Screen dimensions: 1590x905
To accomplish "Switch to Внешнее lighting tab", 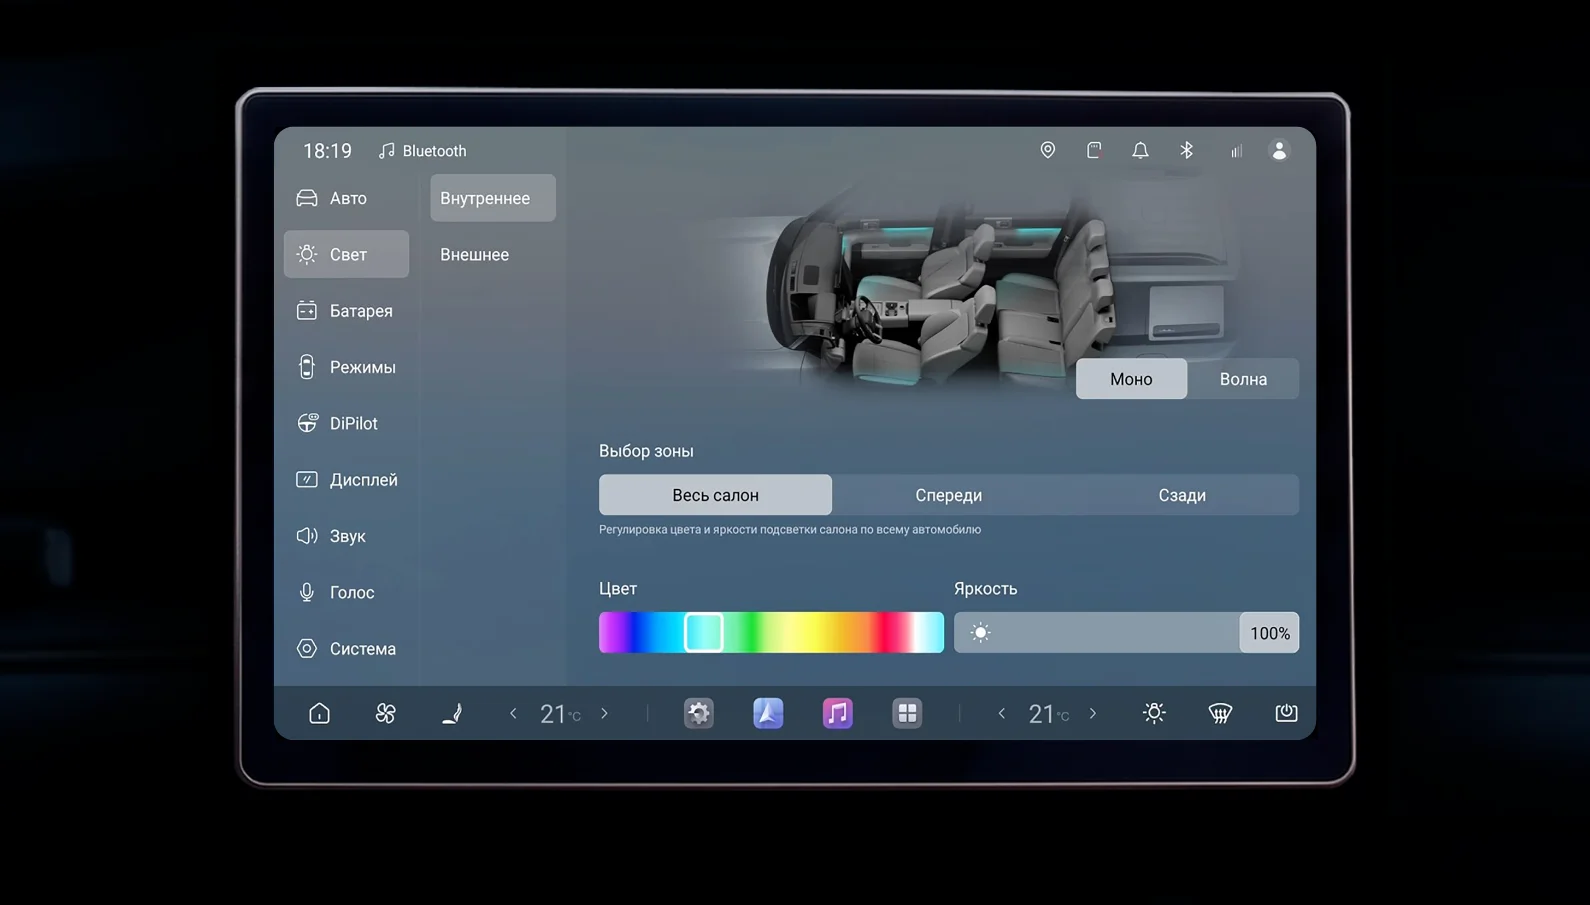I will tap(493, 254).
